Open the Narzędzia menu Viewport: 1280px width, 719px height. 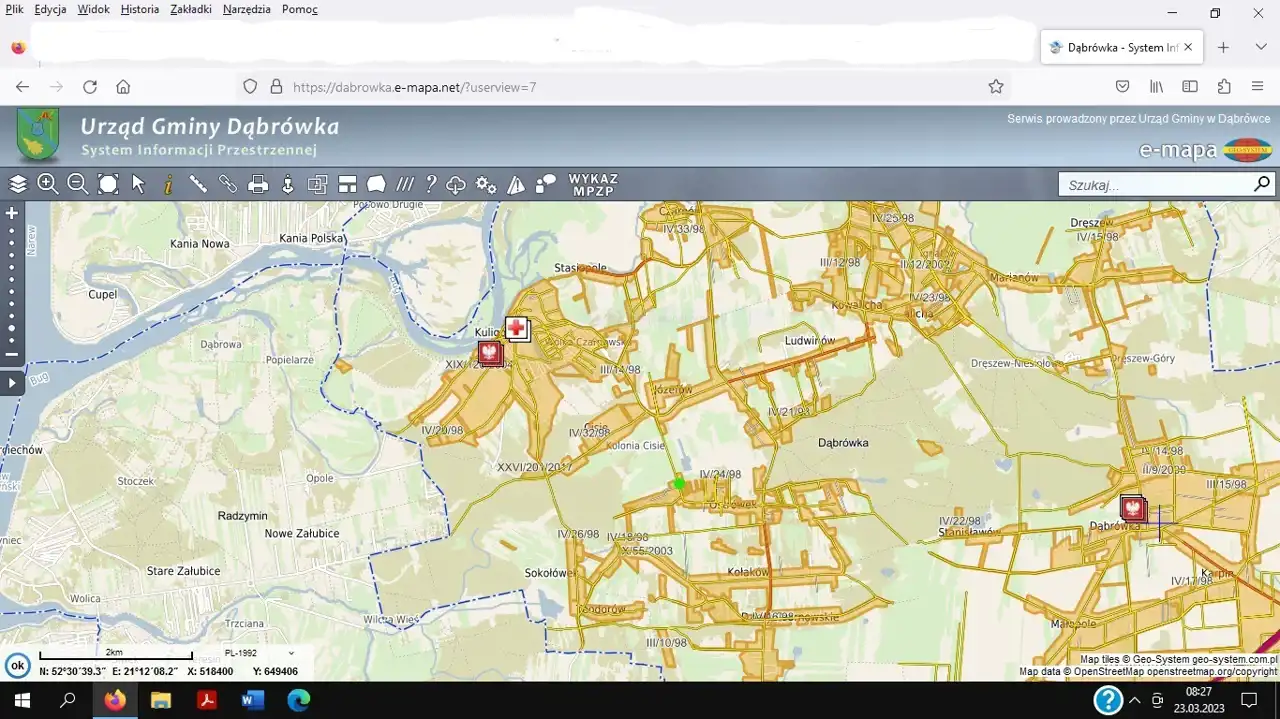(x=246, y=9)
